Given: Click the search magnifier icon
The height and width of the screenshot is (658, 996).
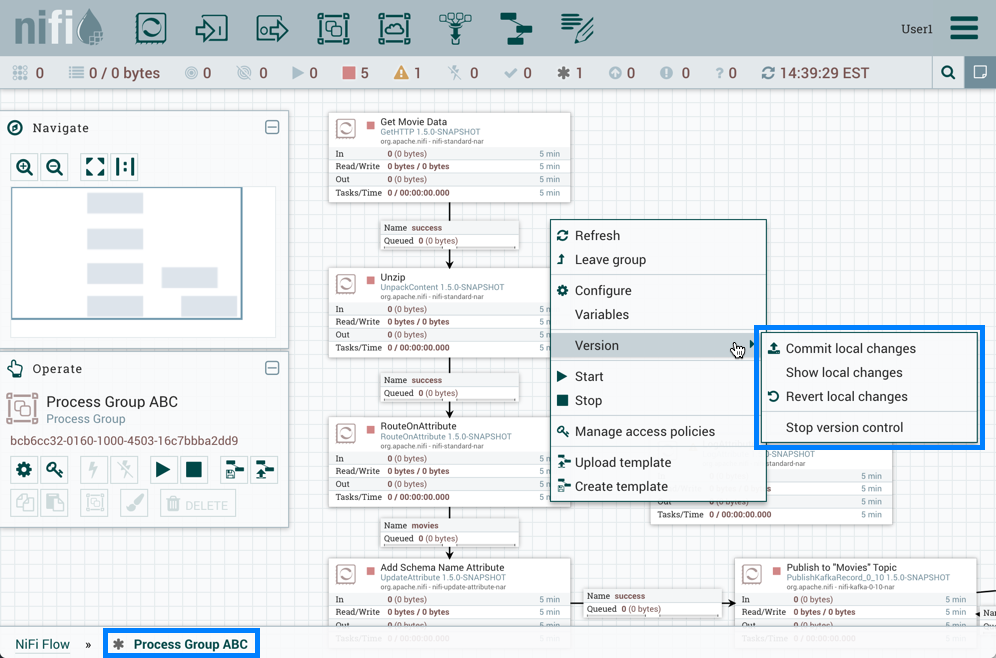Looking at the screenshot, I should 948,73.
